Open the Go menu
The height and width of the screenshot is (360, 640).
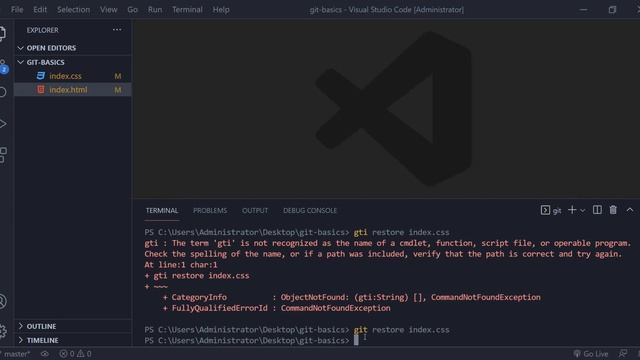[x=132, y=9]
